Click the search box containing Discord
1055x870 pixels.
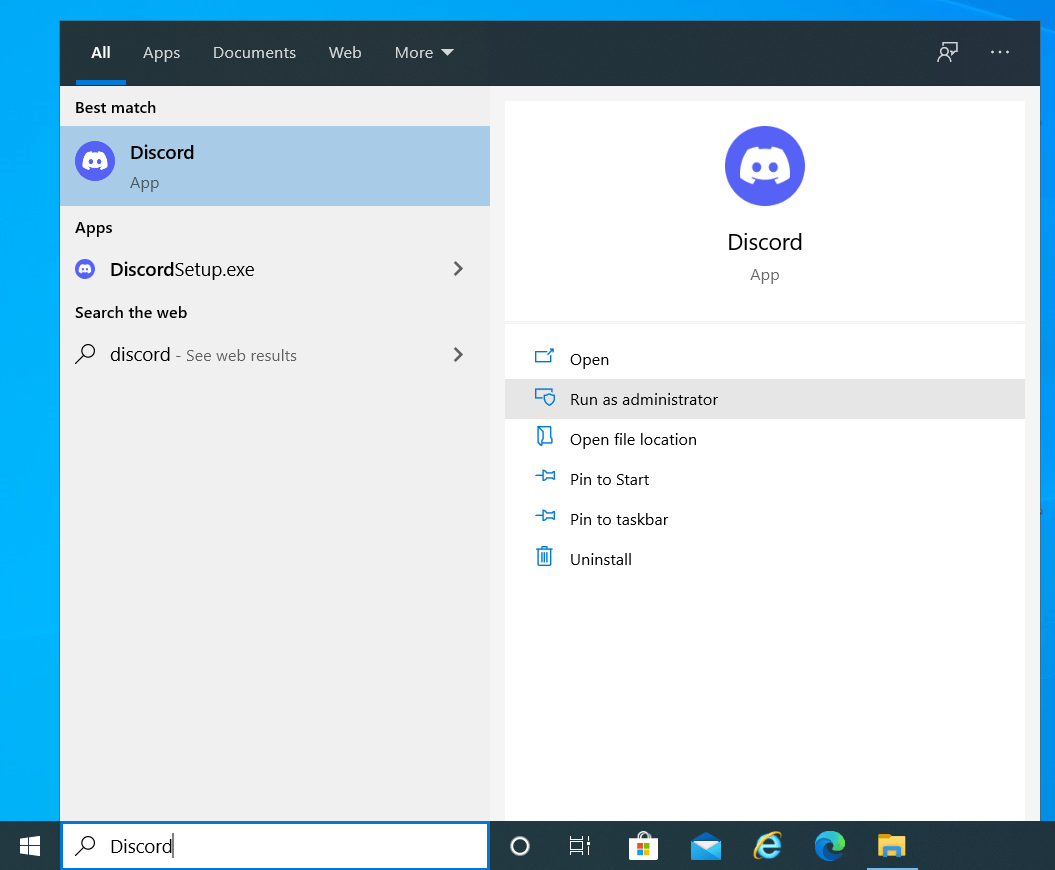tap(290, 846)
